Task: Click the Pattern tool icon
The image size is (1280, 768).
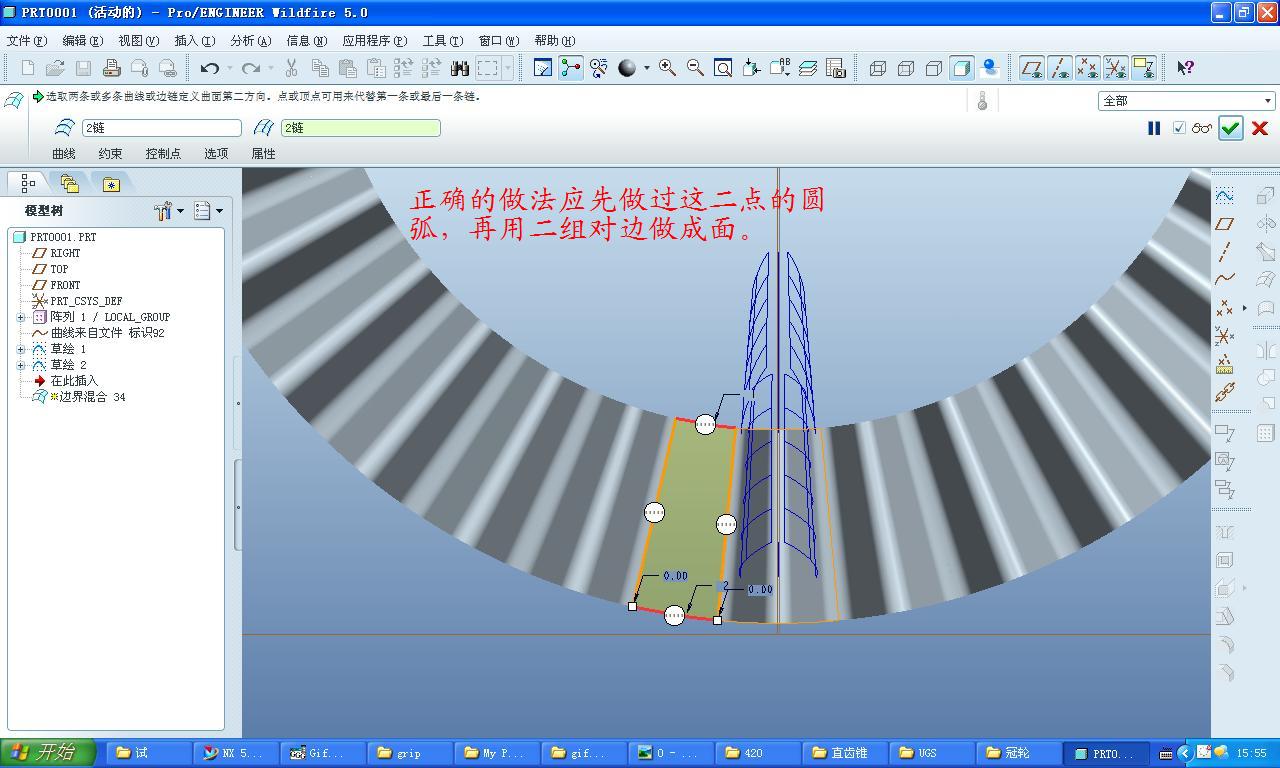Action: [x=1265, y=433]
